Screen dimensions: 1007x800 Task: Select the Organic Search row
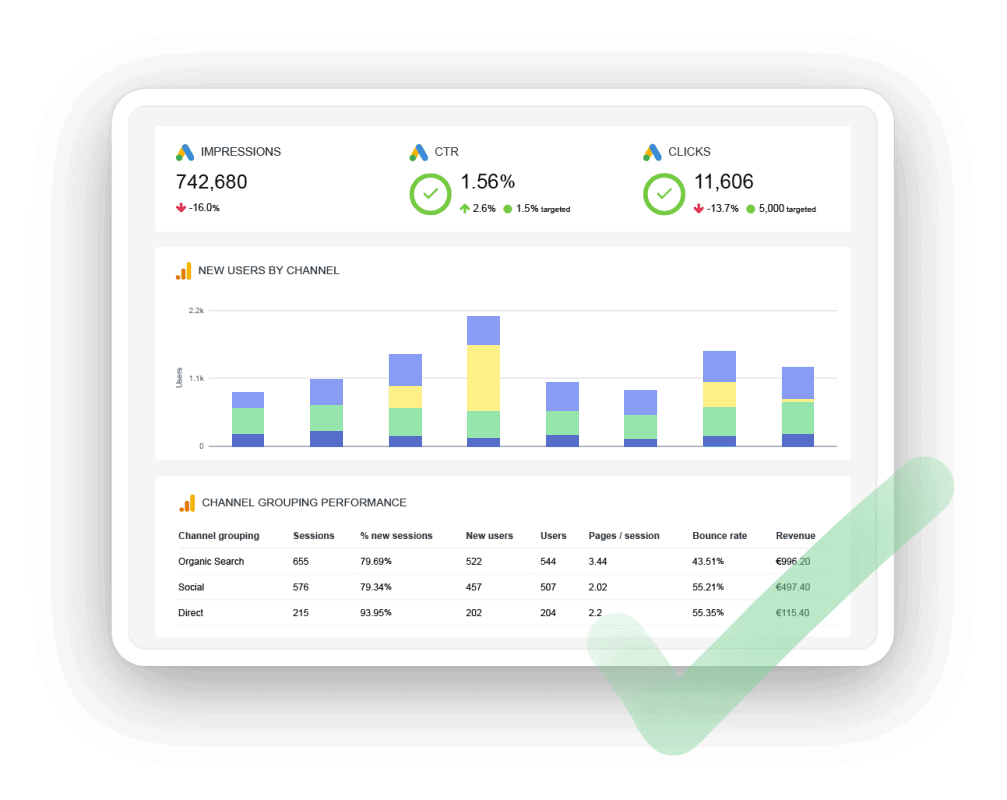(210, 561)
